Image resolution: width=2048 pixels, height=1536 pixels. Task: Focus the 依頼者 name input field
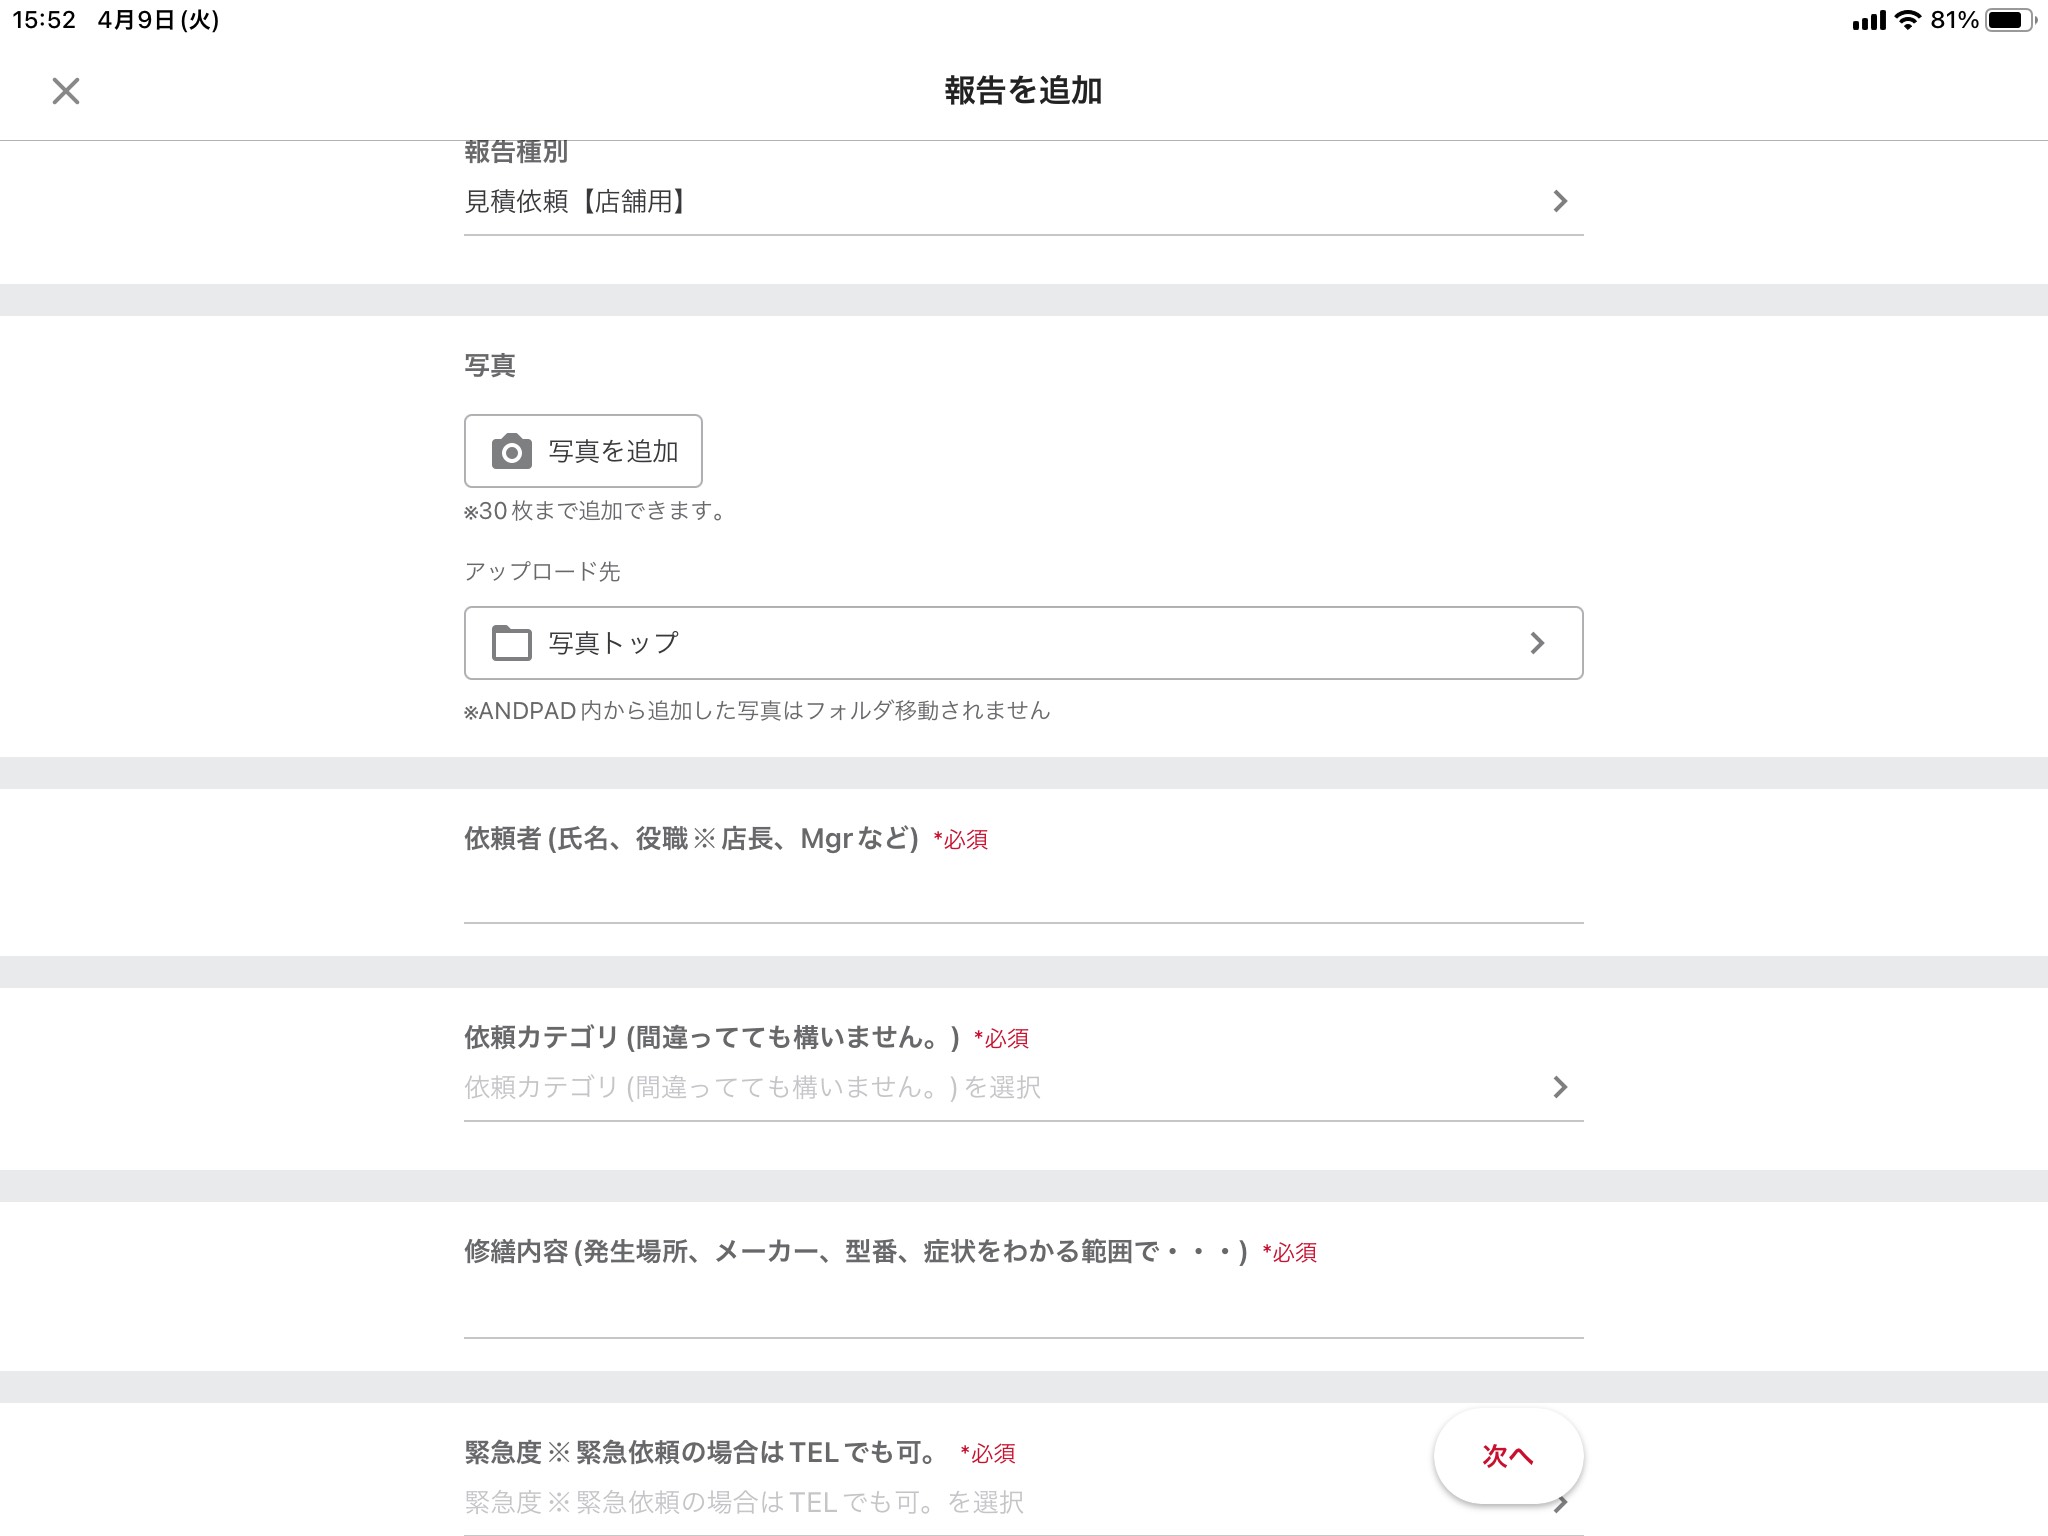coord(1022,892)
